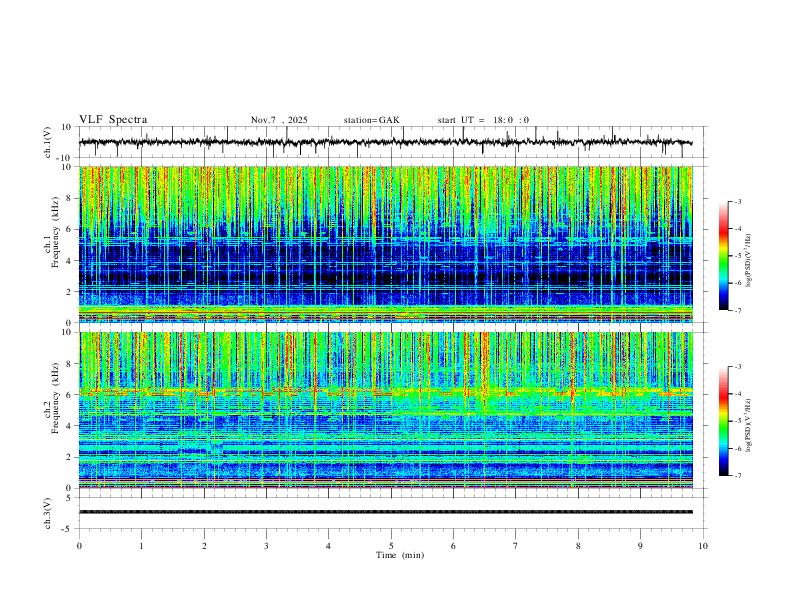Click time axis tick label '4'

(x=328, y=546)
